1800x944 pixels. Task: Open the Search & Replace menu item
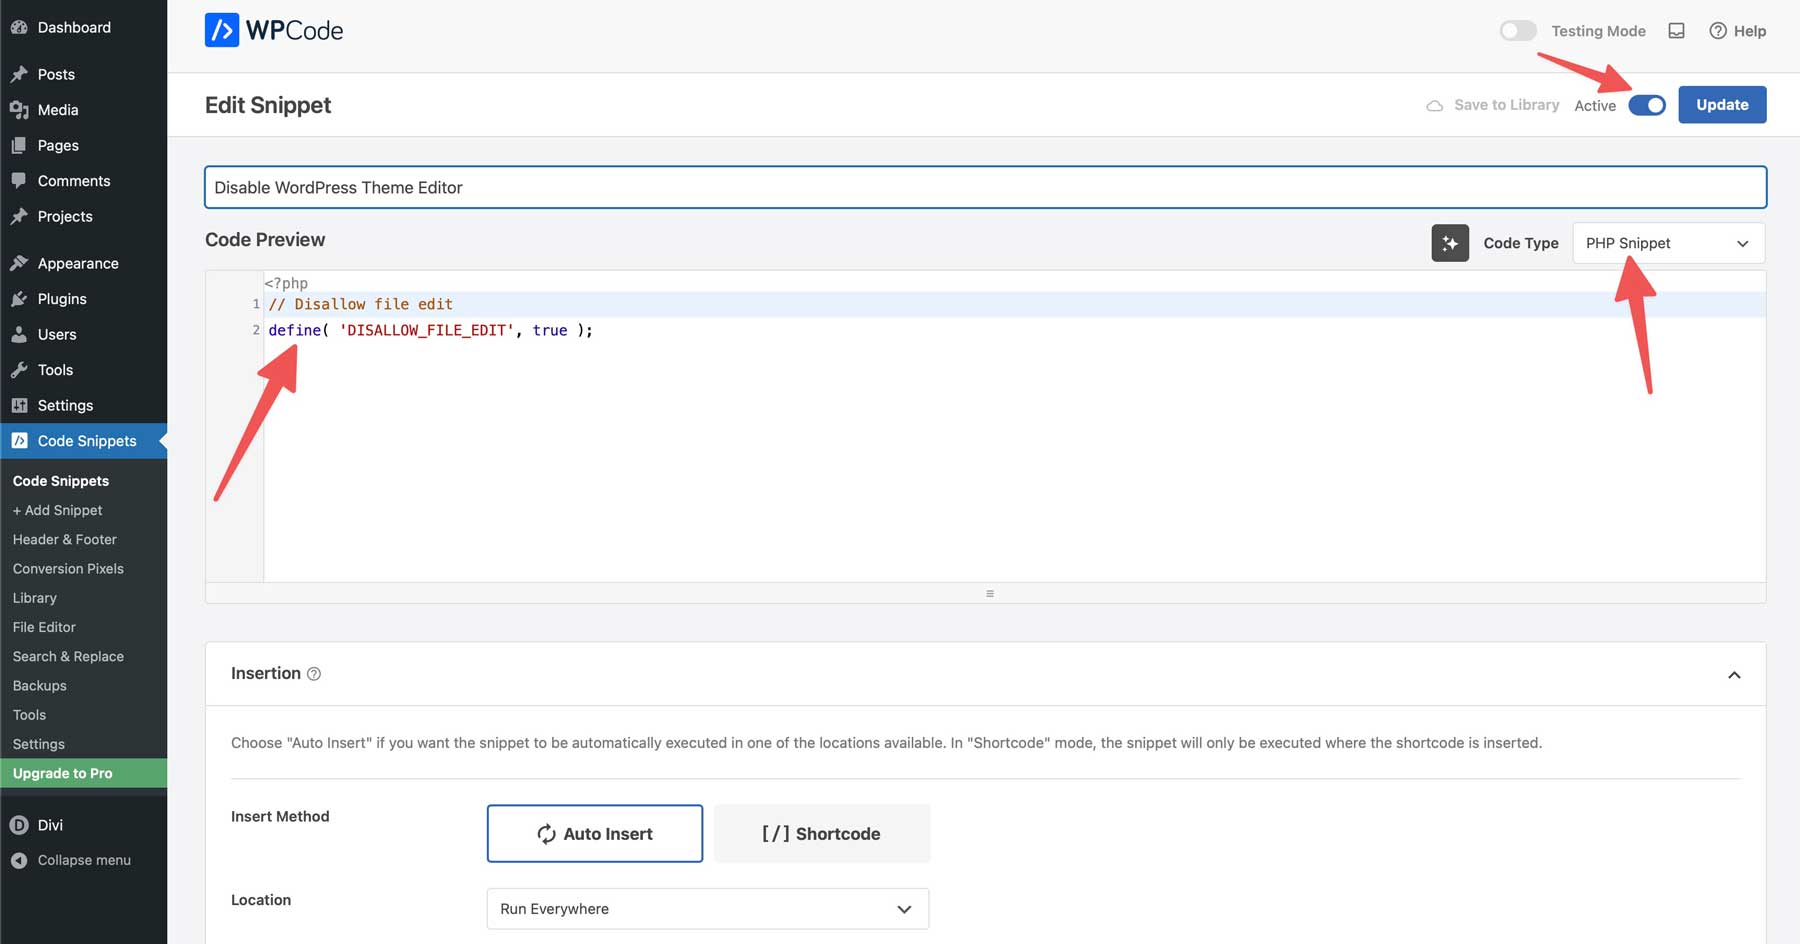[68, 656]
